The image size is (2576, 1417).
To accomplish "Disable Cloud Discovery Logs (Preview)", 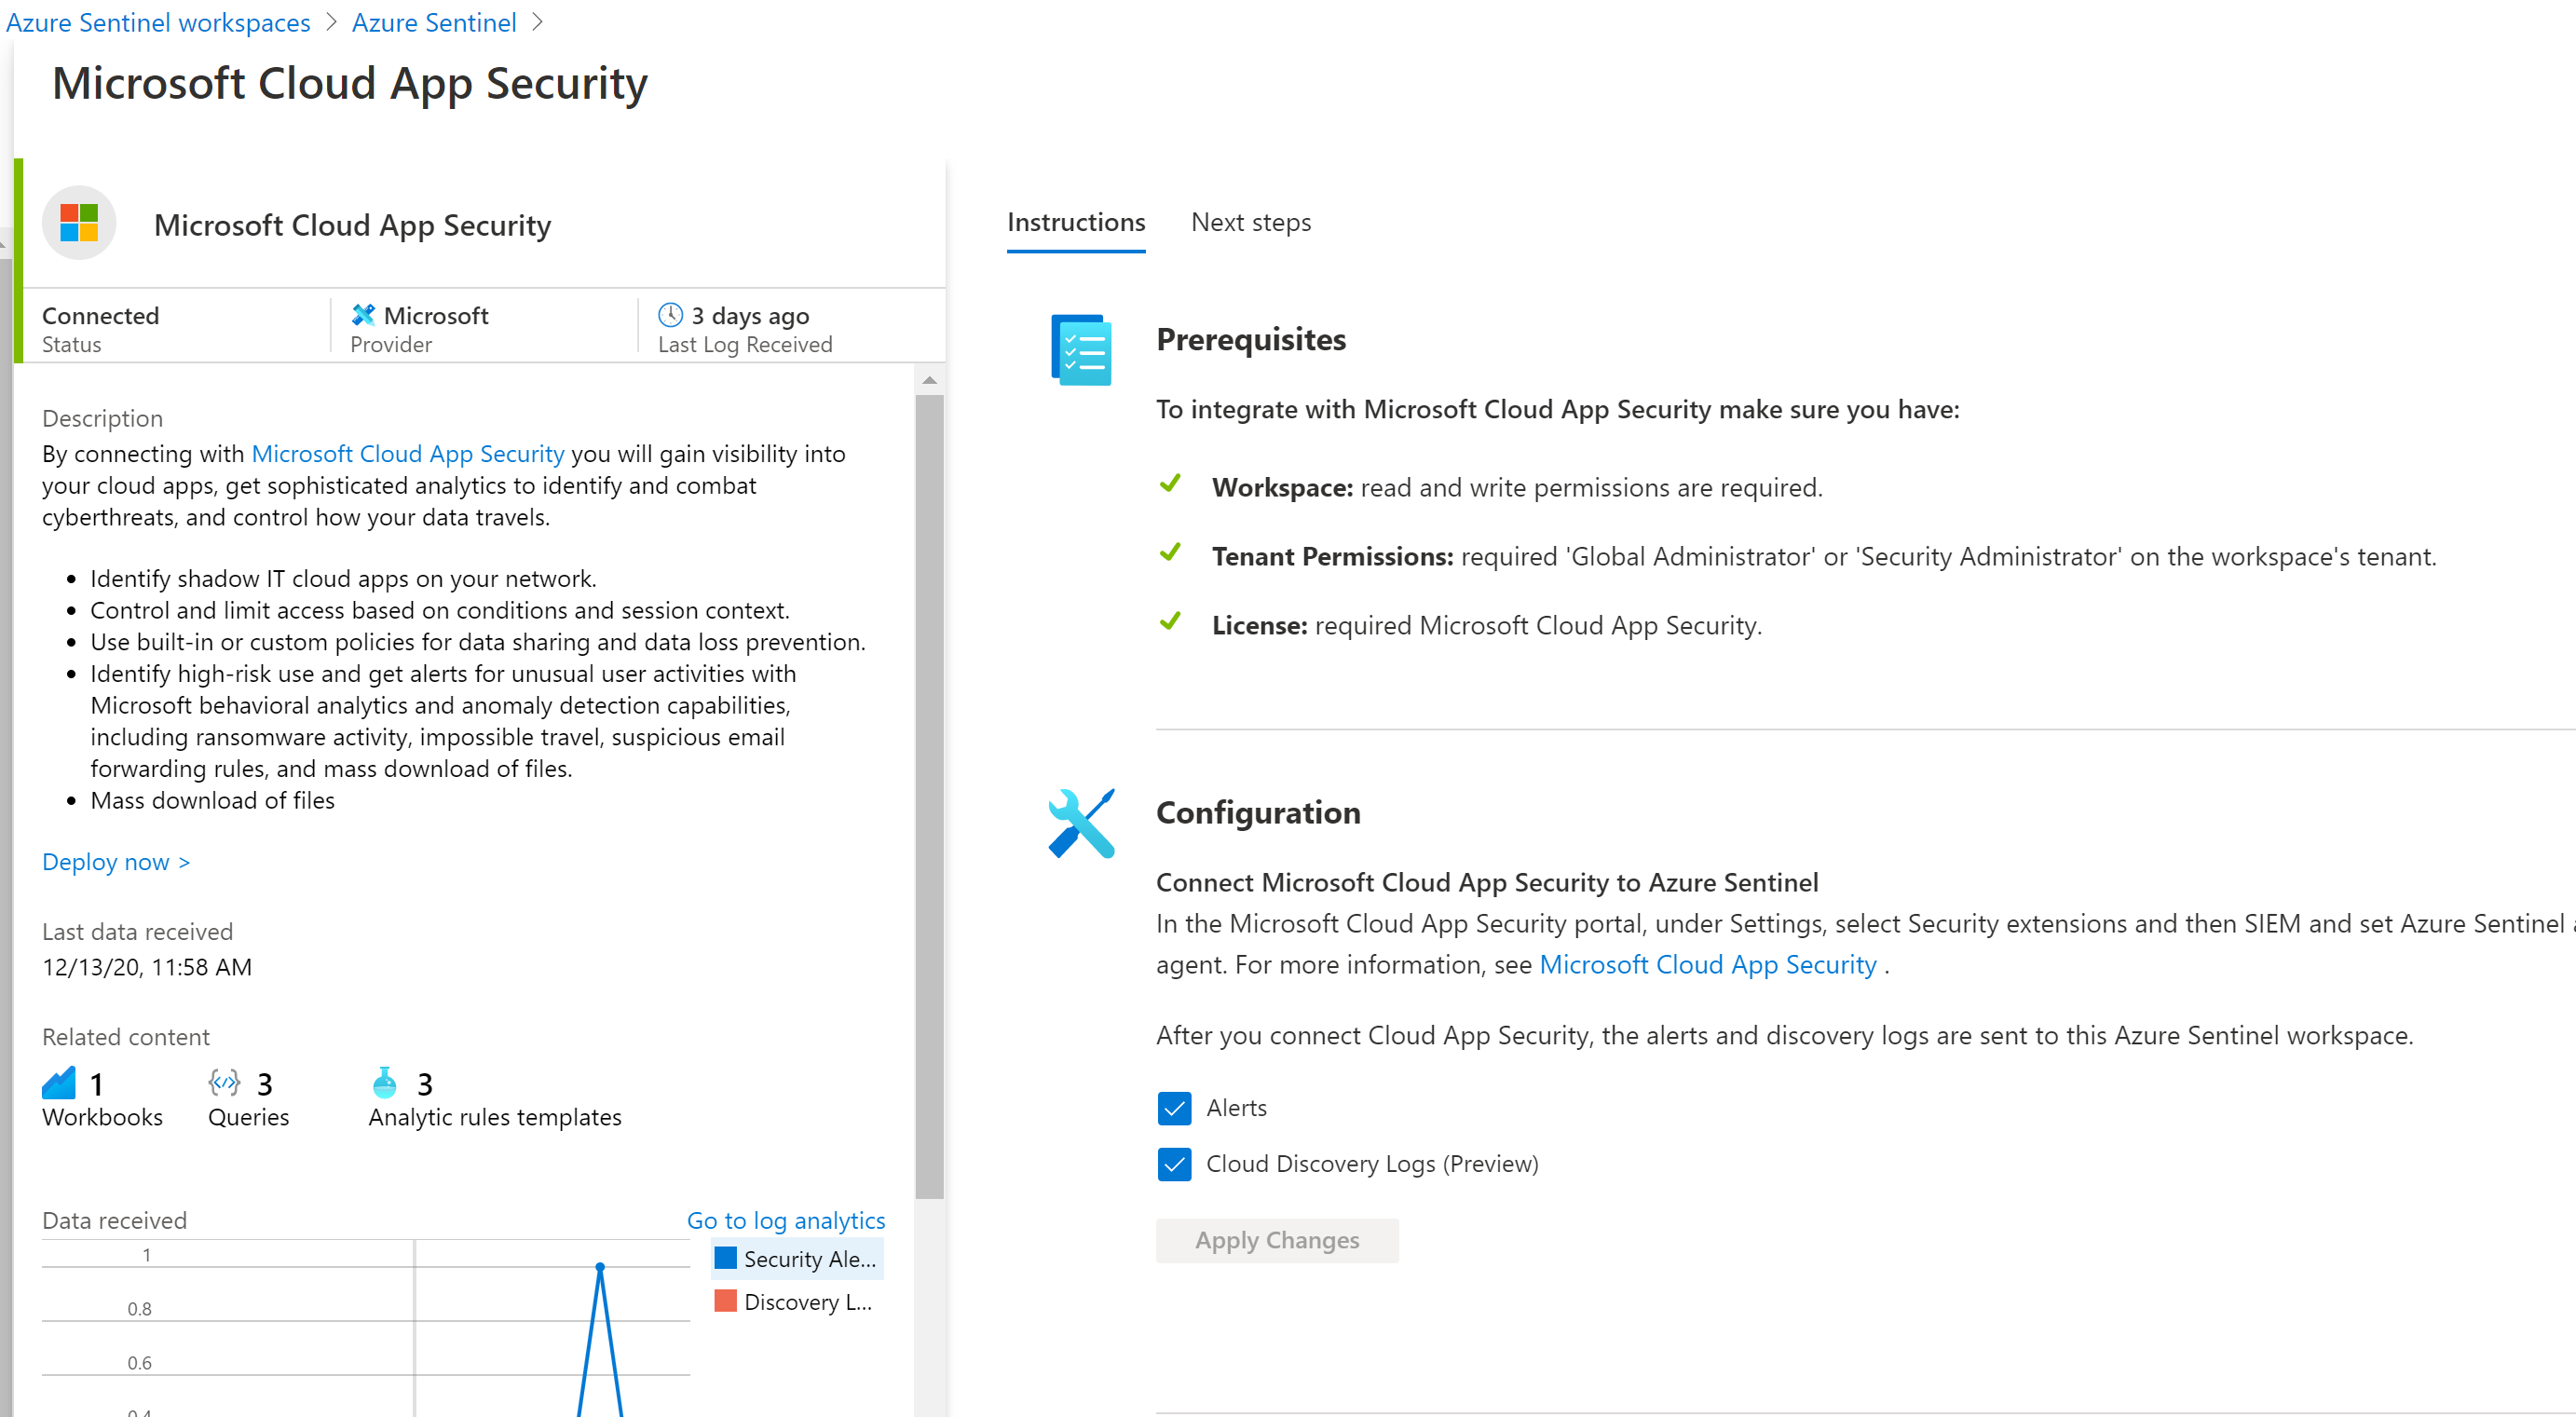I will [1175, 1163].
